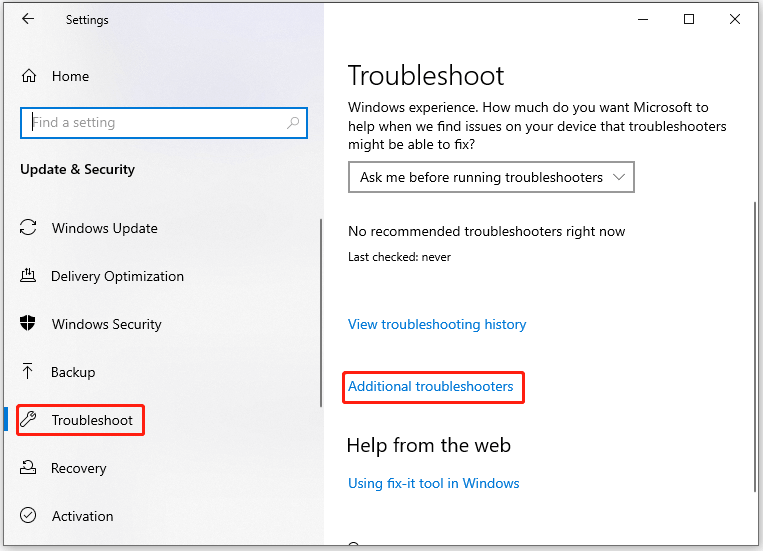View troubleshooting history link
The height and width of the screenshot is (551, 763).
tap(437, 324)
